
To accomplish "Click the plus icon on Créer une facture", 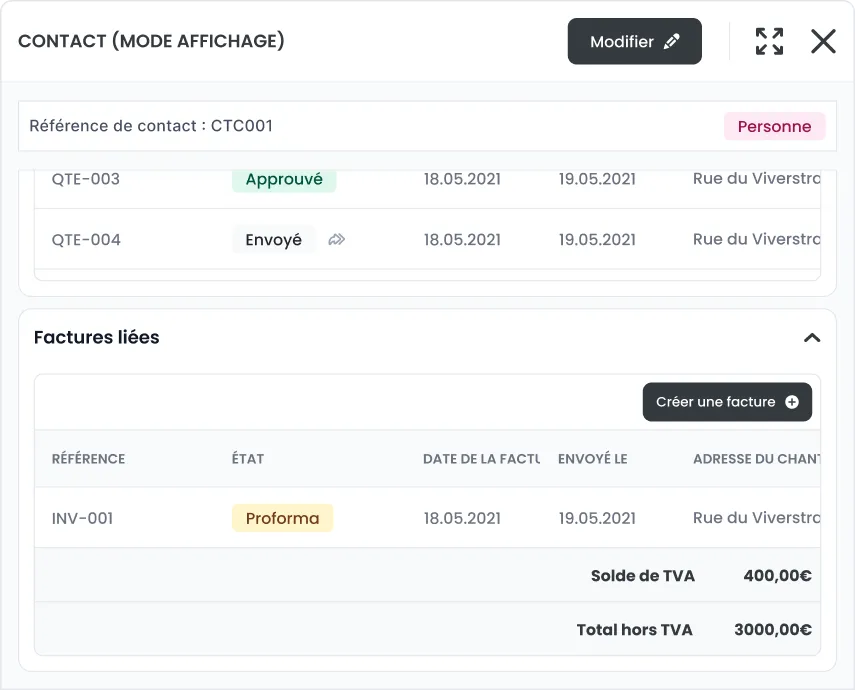I will (x=792, y=402).
